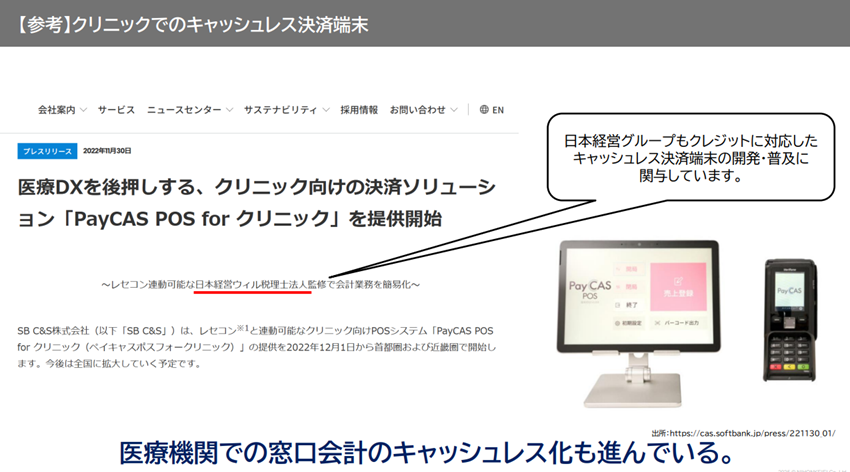Expand the お問い合わせ chevron

(454, 110)
